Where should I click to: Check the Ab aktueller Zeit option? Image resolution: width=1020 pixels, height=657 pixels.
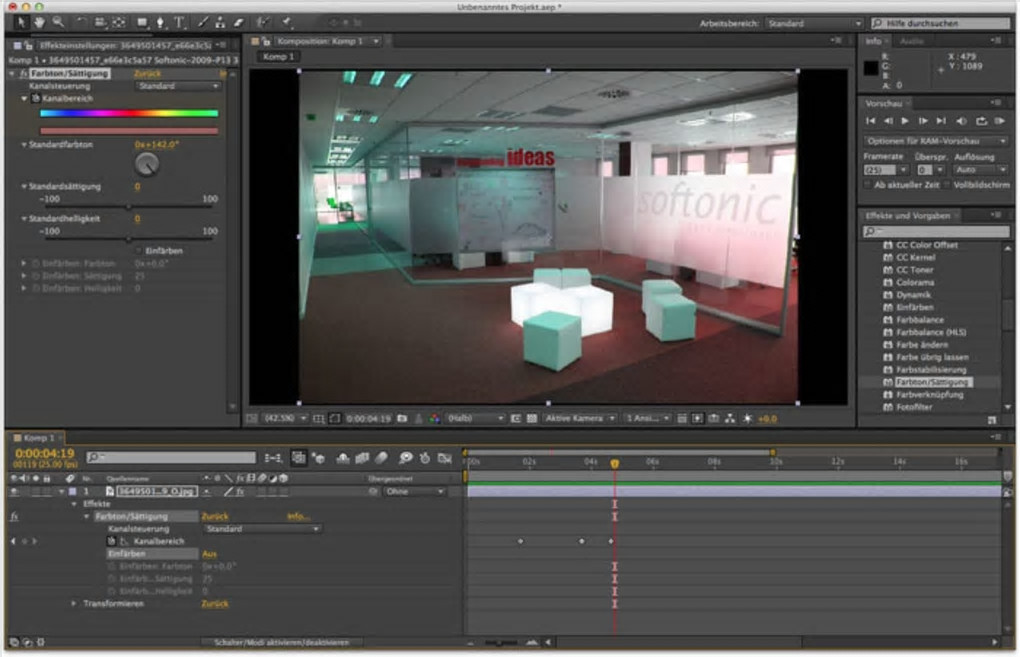tap(867, 185)
